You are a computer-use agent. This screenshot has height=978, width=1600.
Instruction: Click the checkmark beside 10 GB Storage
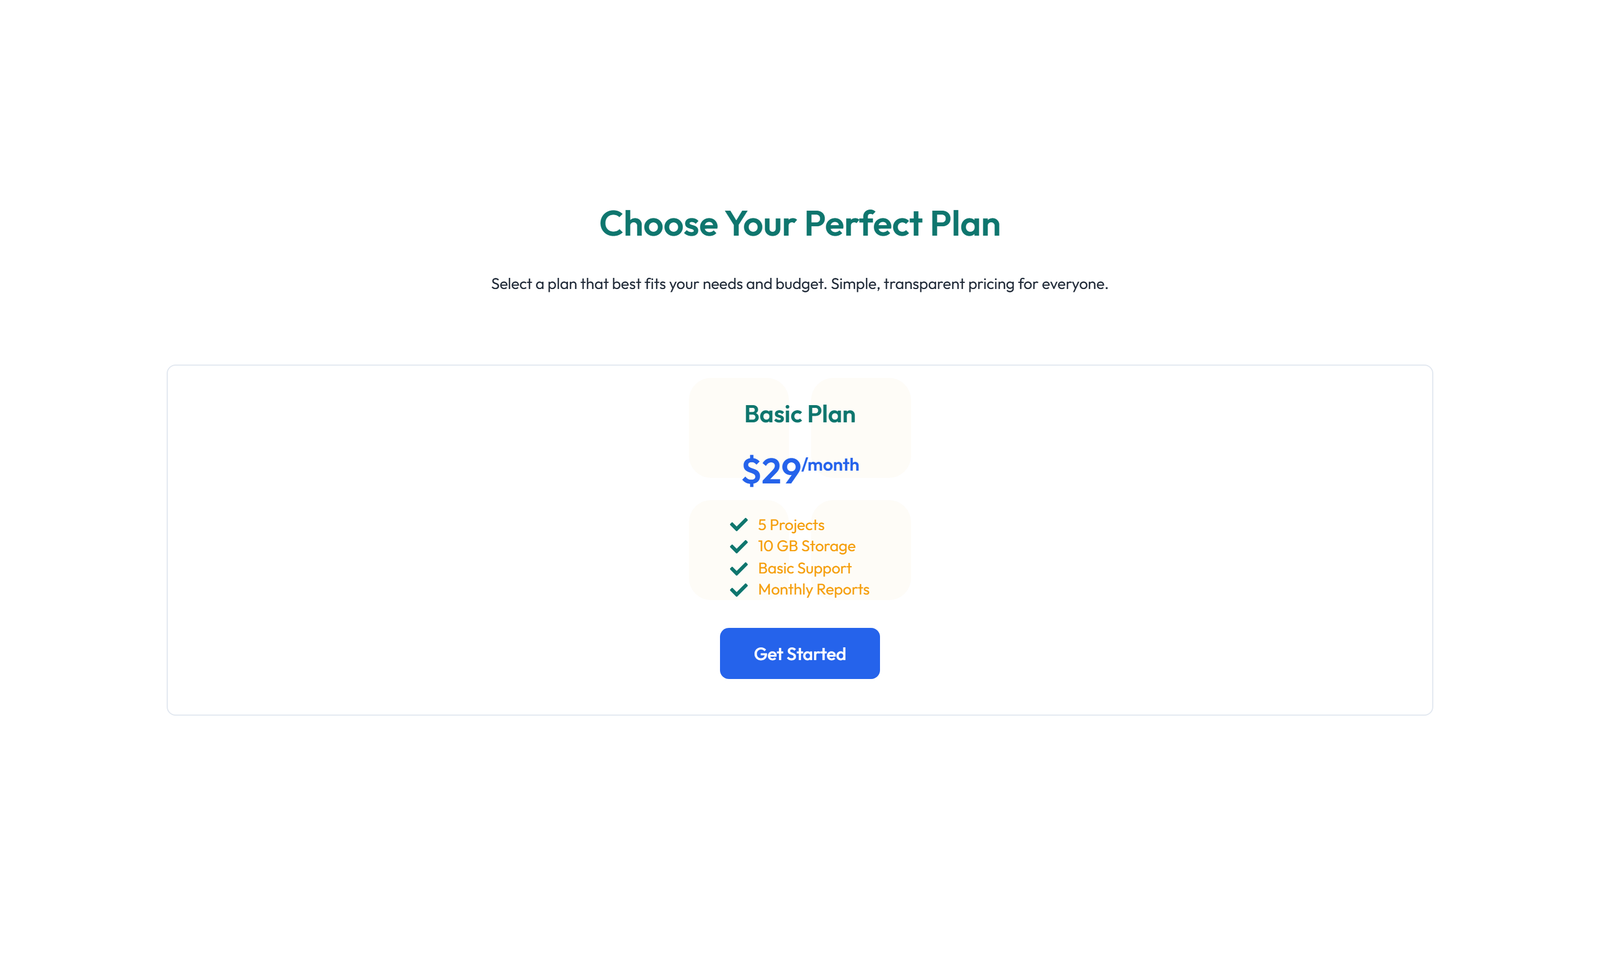click(739, 546)
